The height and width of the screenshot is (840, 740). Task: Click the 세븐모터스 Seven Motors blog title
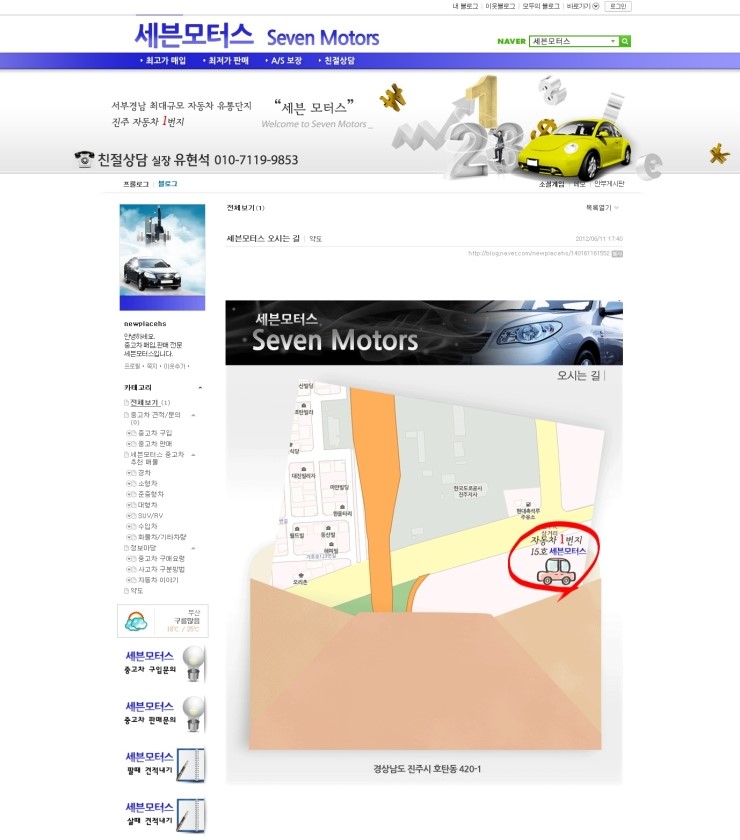coord(257,35)
